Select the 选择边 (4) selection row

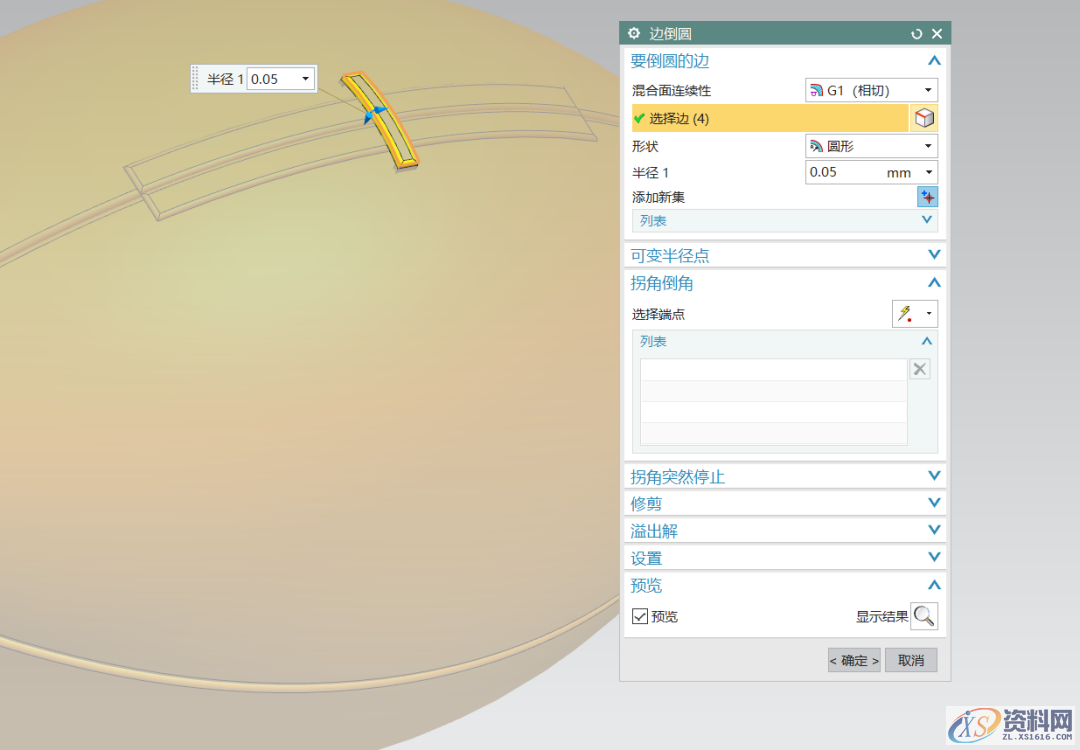click(x=769, y=119)
